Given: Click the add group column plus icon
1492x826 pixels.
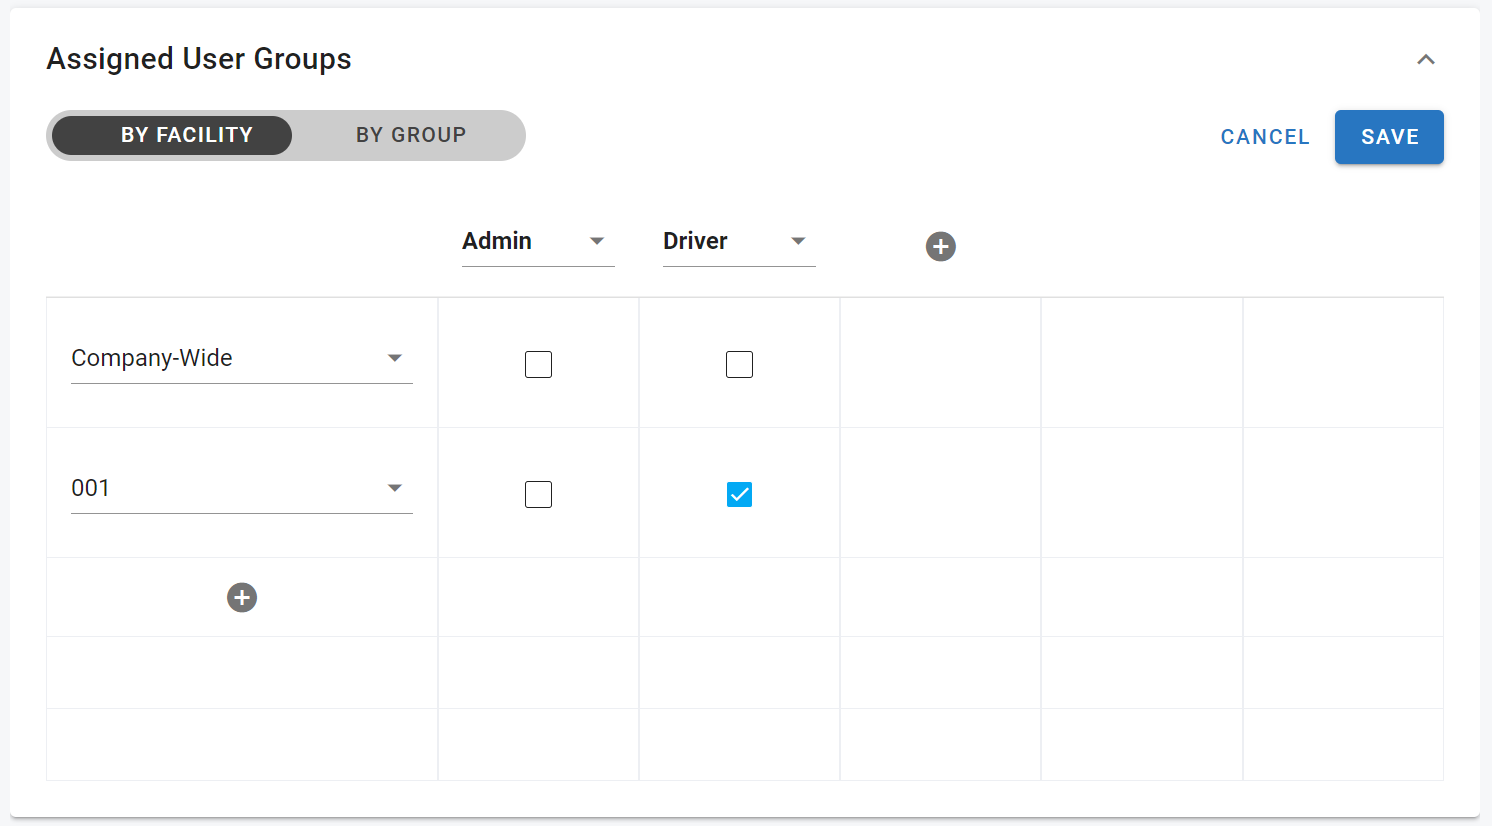Looking at the screenshot, I should (940, 246).
